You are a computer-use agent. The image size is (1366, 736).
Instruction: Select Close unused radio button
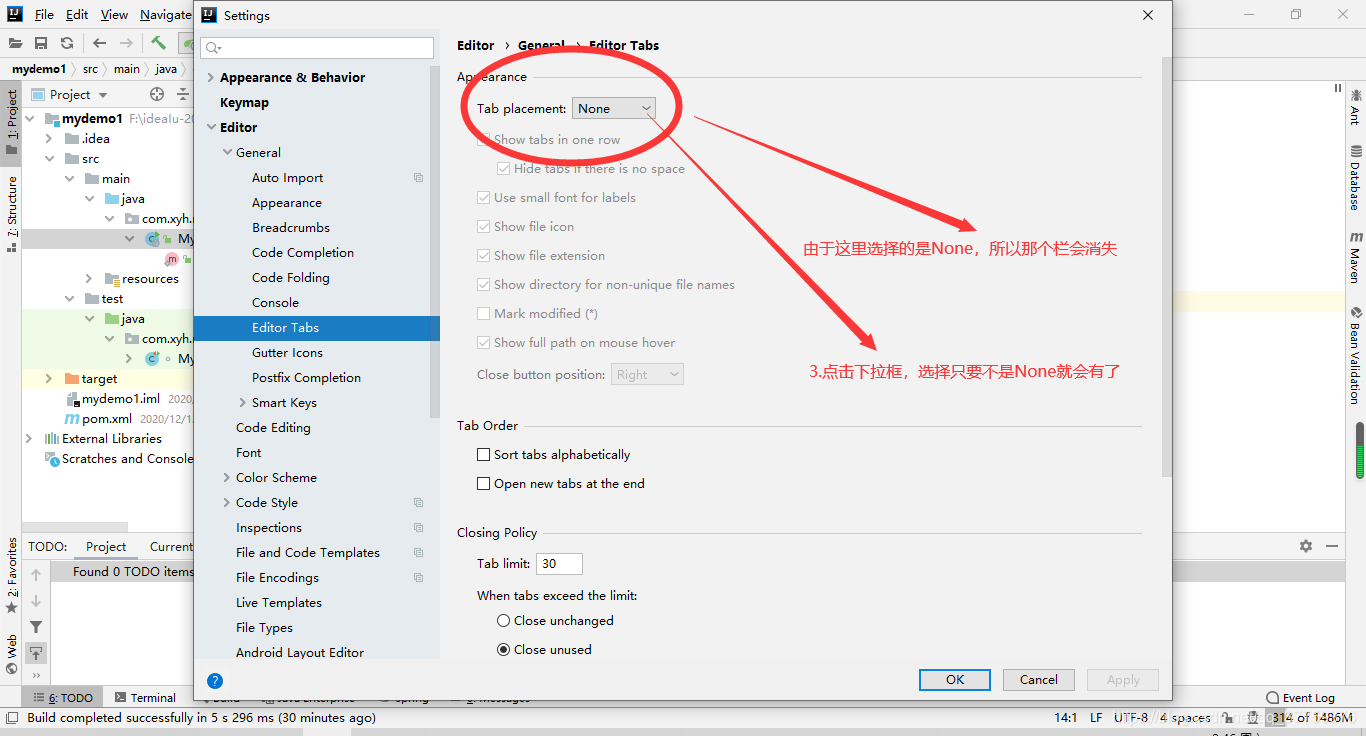click(504, 650)
